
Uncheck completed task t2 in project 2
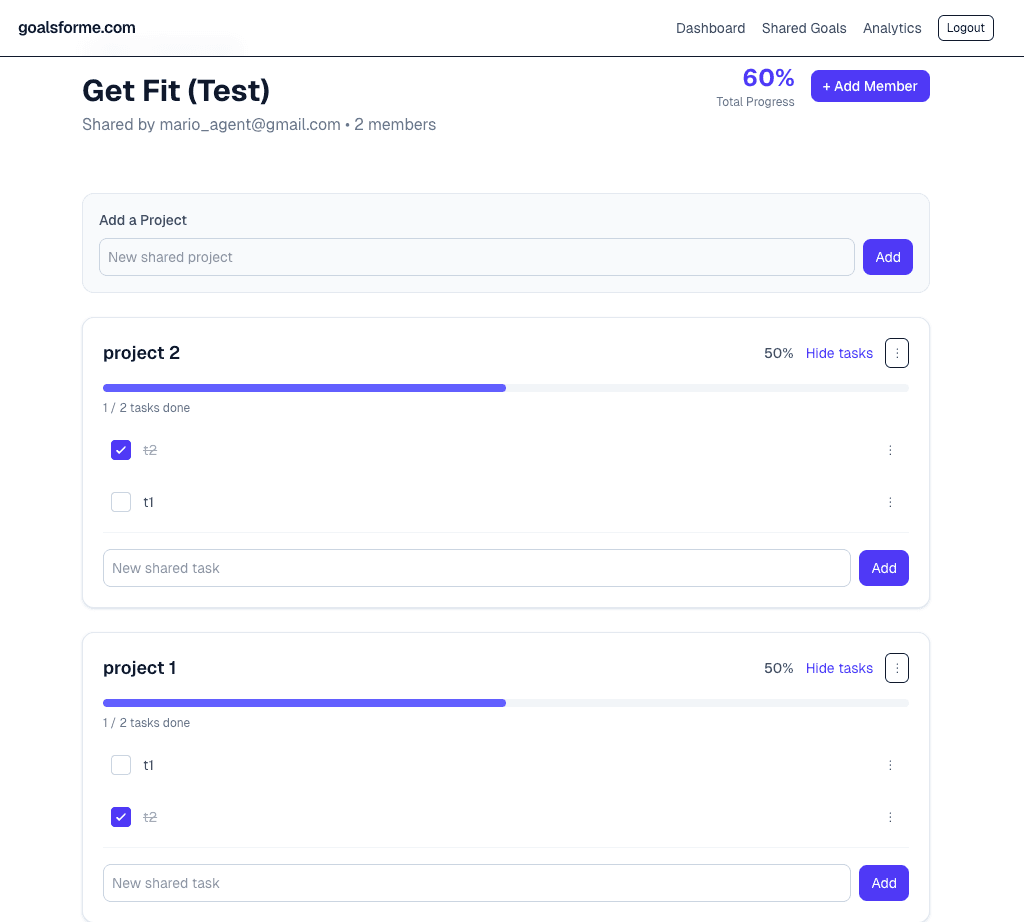[x=120, y=450]
